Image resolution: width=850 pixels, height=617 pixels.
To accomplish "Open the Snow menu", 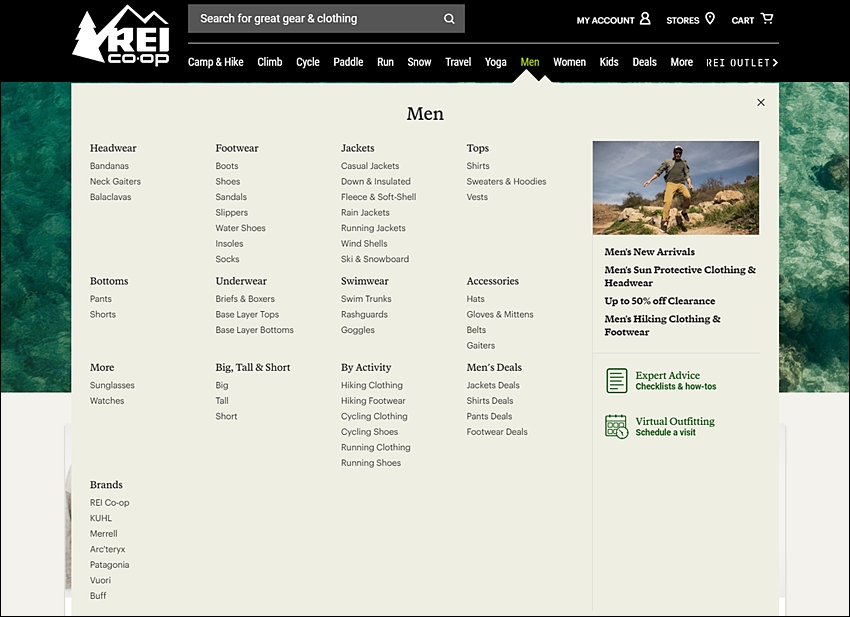I will click(x=419, y=62).
